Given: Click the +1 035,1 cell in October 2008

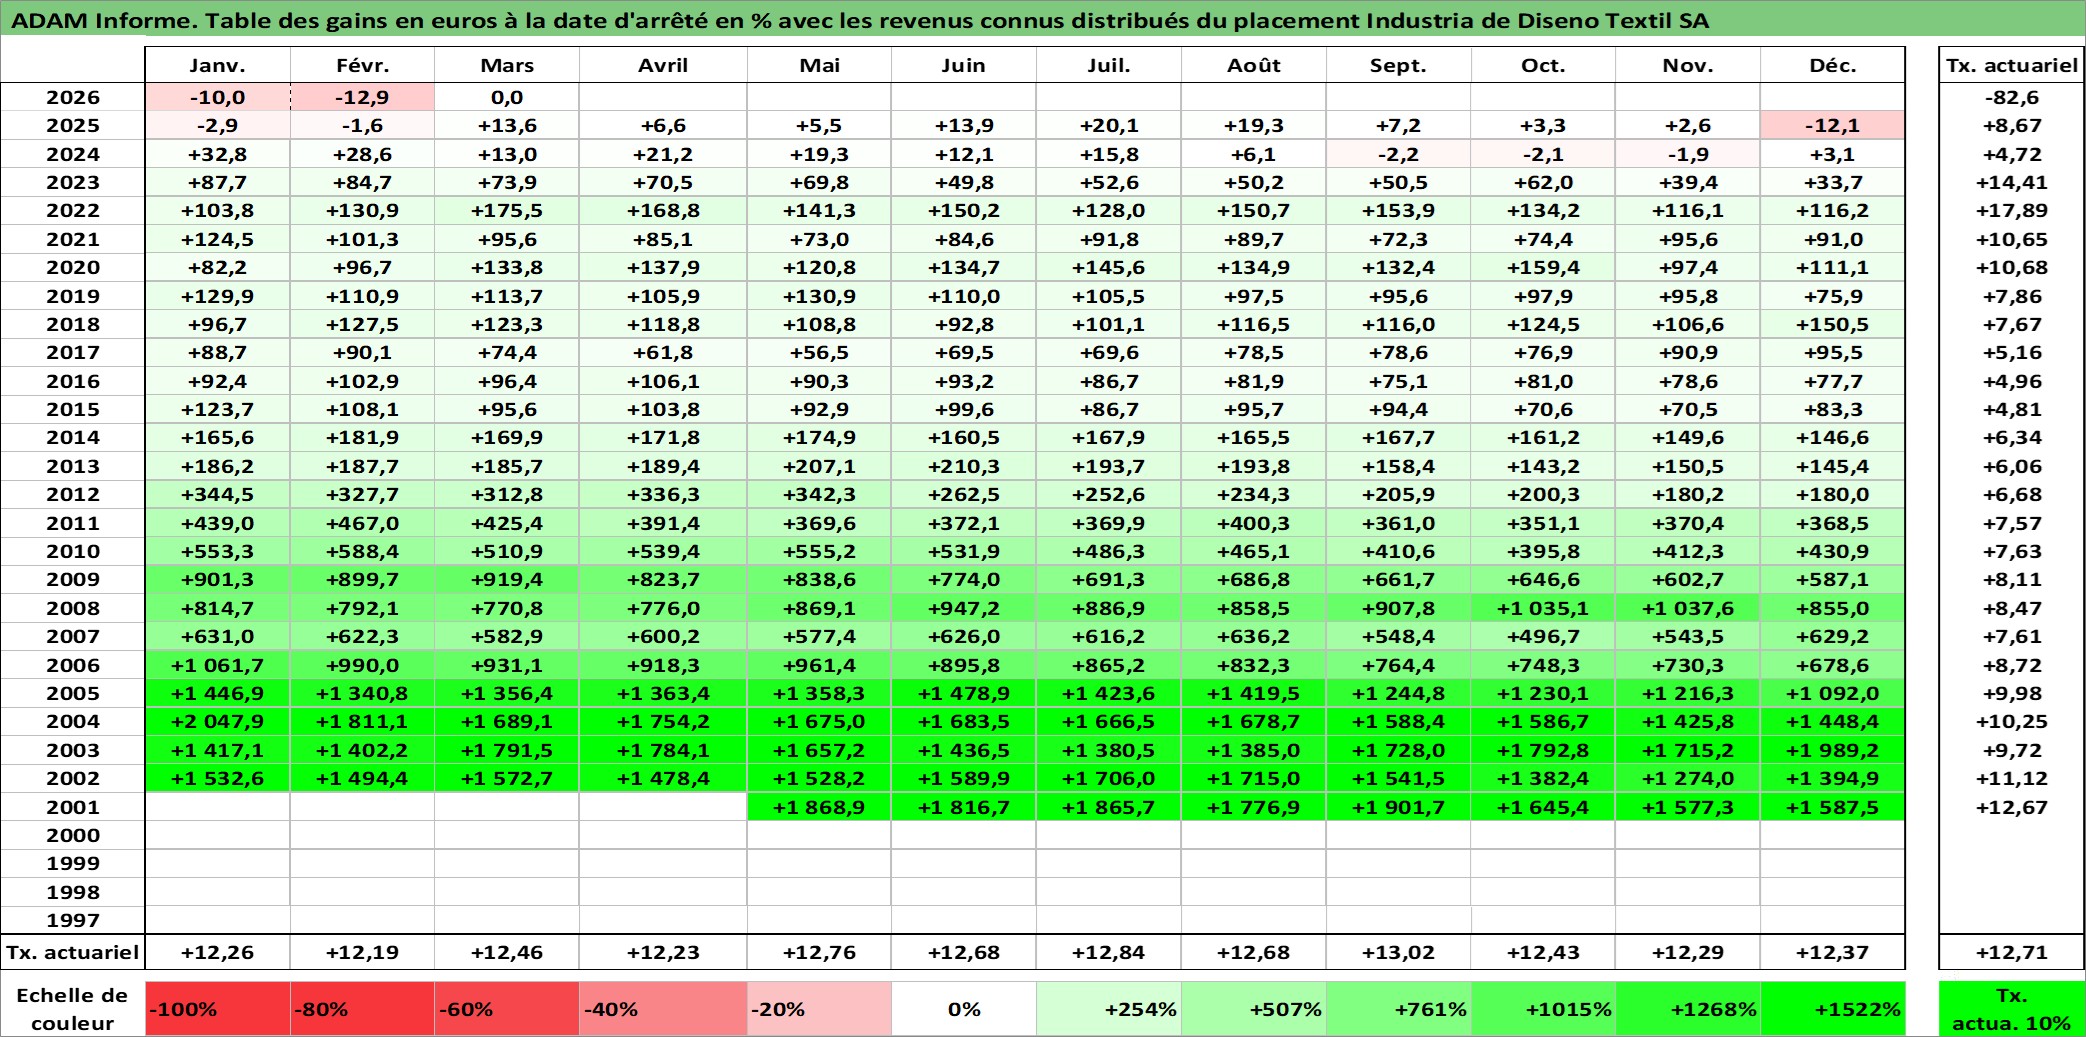Looking at the screenshot, I should click(1543, 608).
